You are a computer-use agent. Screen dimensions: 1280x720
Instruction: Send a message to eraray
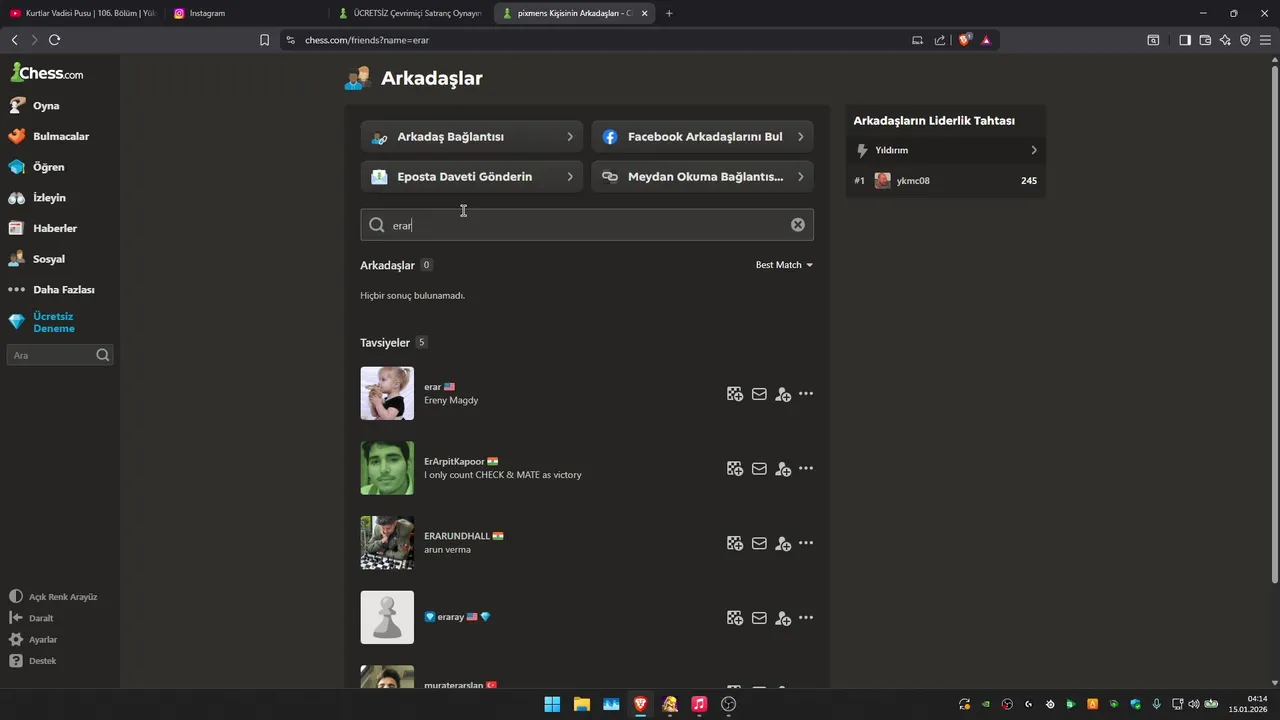point(759,618)
